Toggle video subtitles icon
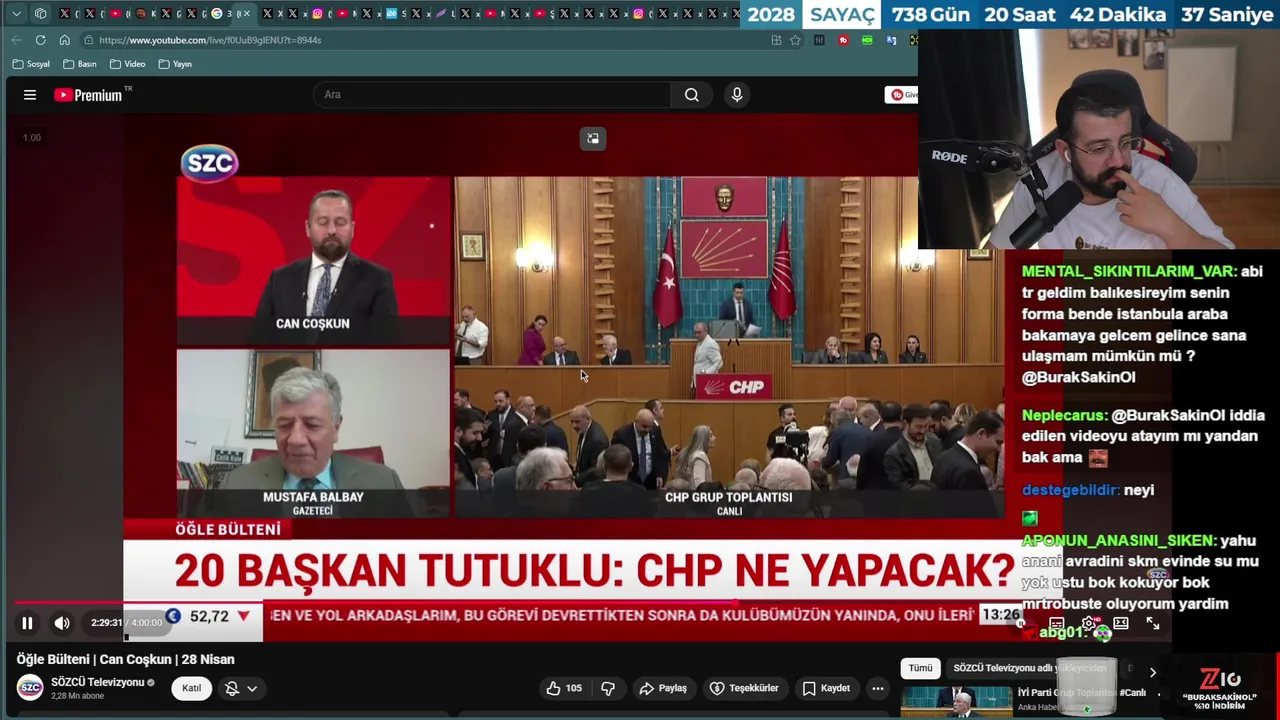The width and height of the screenshot is (1280, 720). [x=1056, y=623]
